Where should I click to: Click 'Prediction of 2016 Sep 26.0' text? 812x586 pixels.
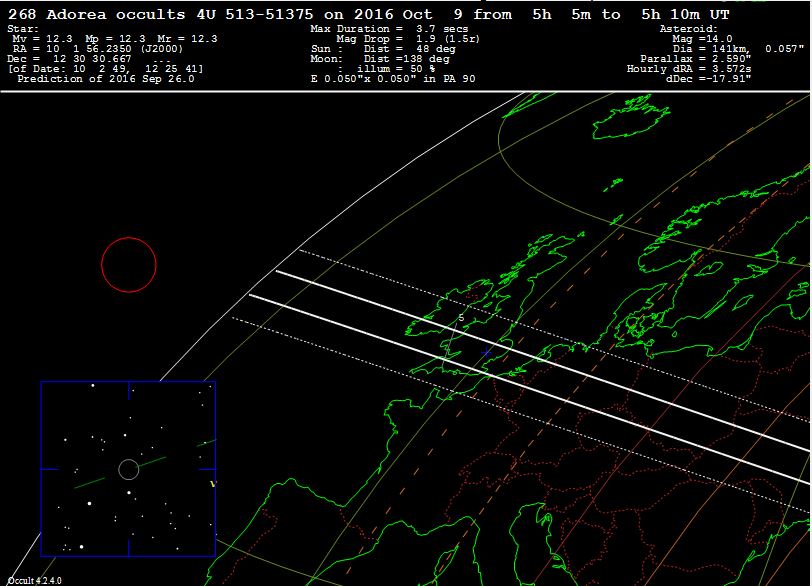[106, 78]
